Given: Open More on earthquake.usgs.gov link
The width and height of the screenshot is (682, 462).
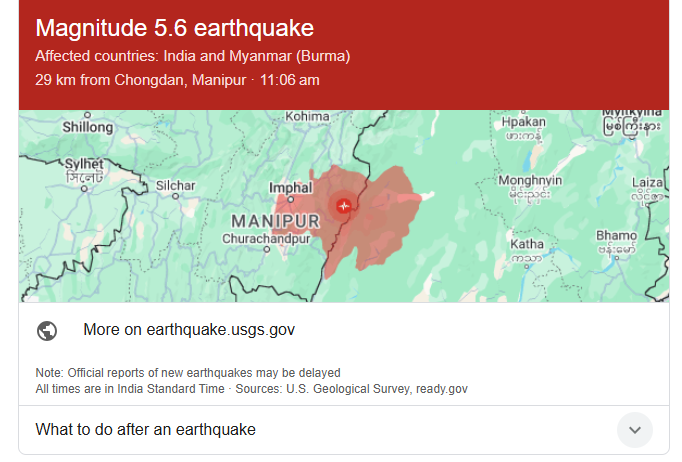Looking at the screenshot, I should [x=189, y=330].
